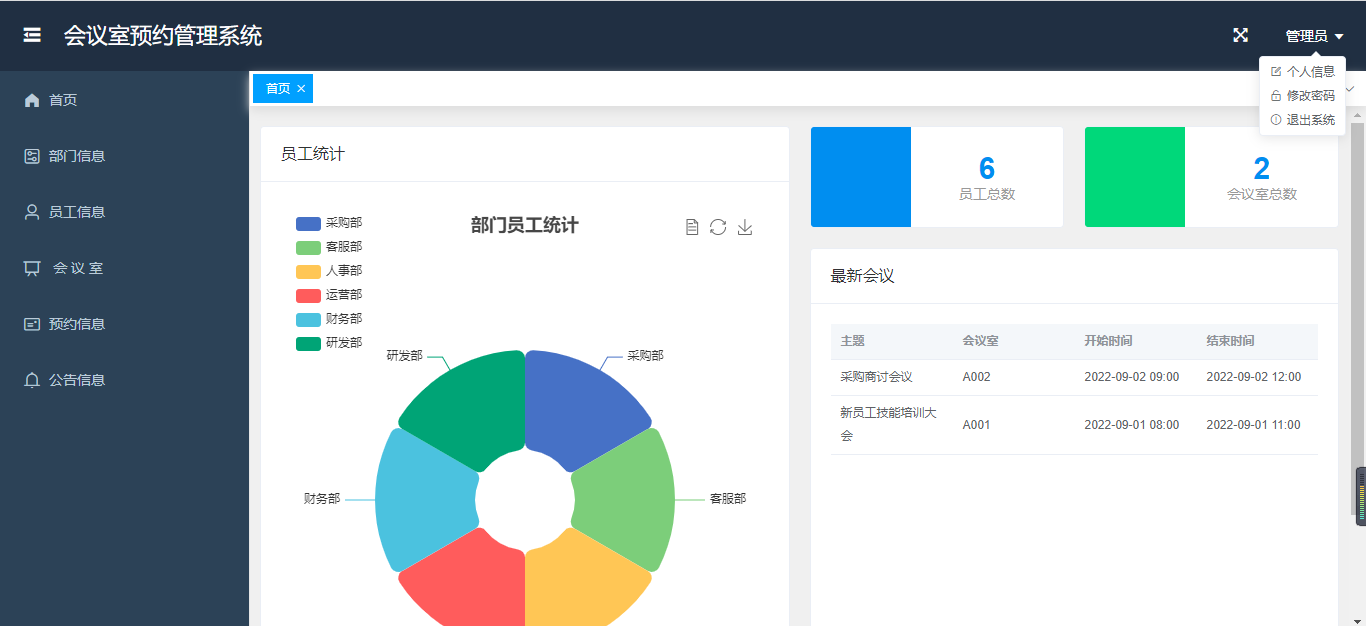Hide 研发部 series via legend

click(329, 343)
